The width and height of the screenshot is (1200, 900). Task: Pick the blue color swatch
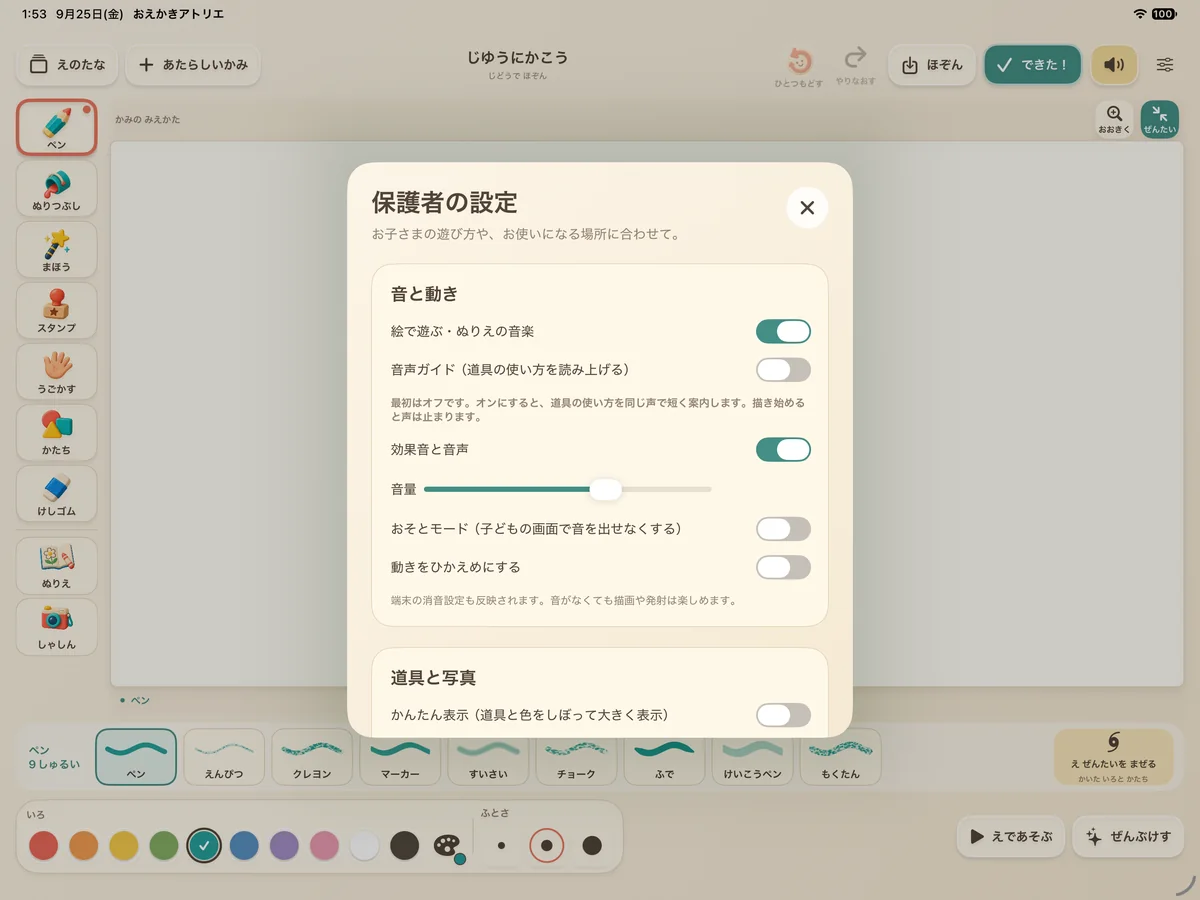[x=244, y=846]
